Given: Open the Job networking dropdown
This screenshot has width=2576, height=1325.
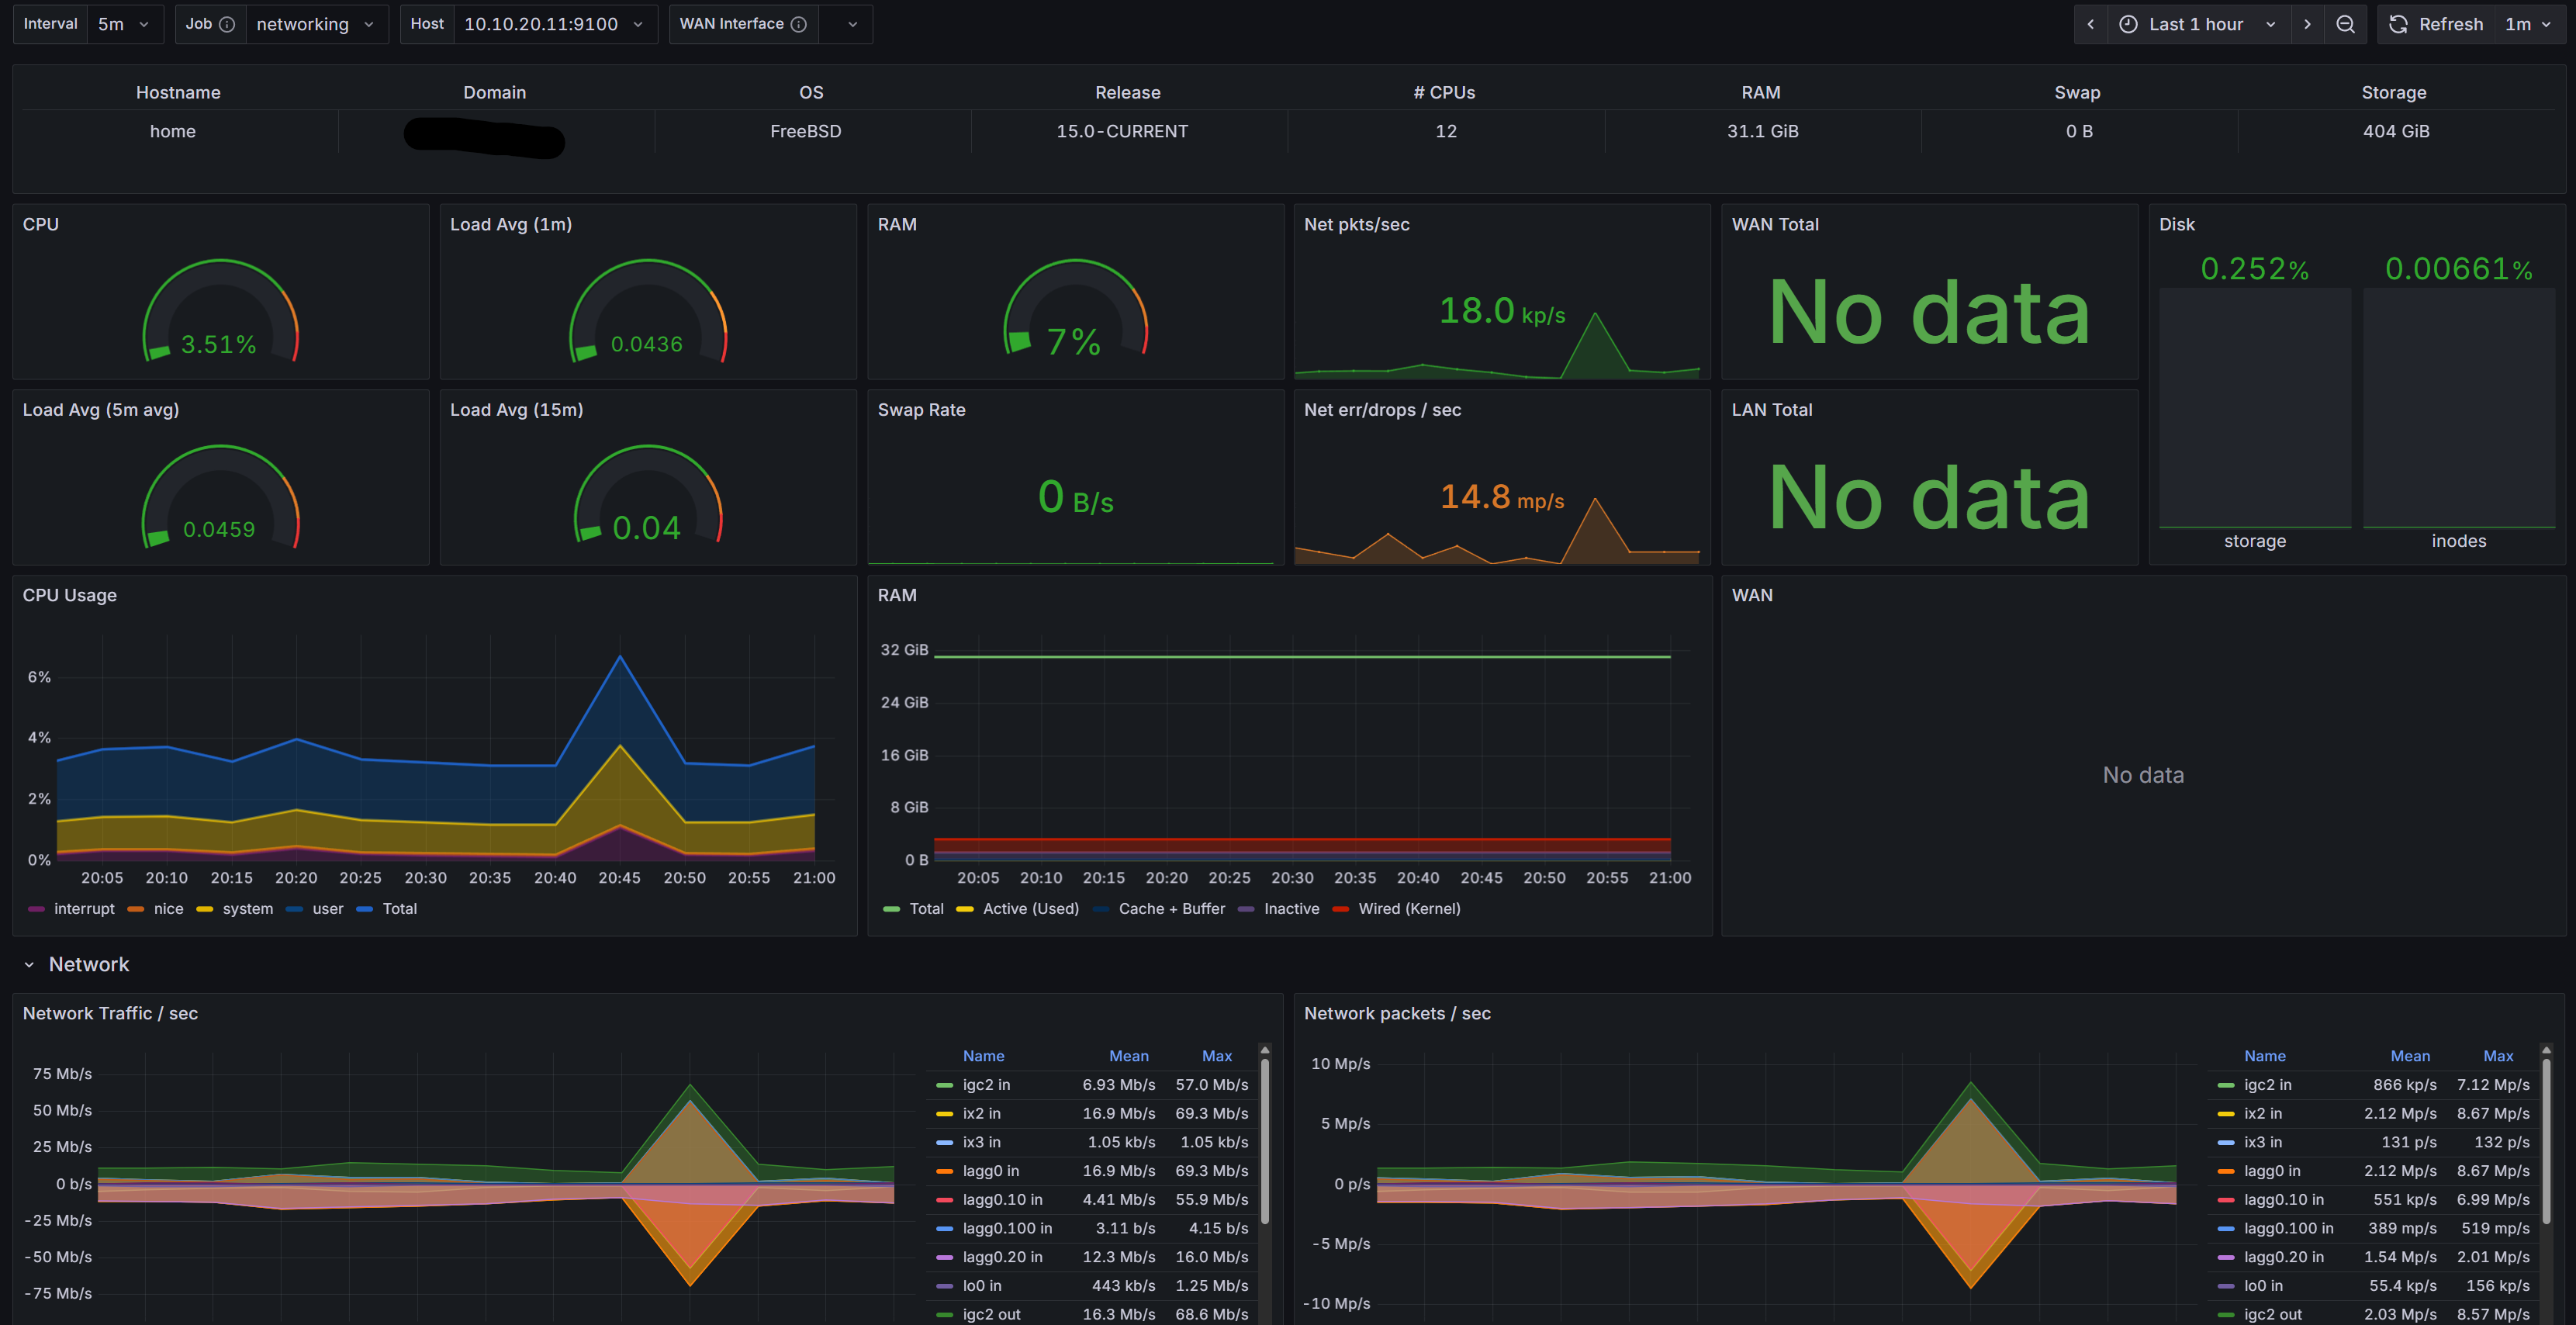Looking at the screenshot, I should tap(315, 24).
